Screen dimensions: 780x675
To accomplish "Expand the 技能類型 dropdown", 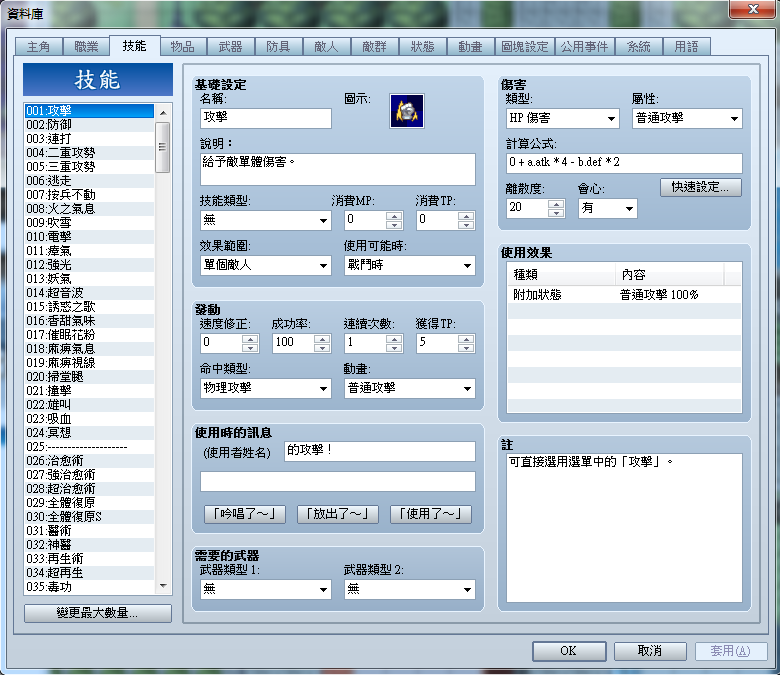I will point(266,220).
